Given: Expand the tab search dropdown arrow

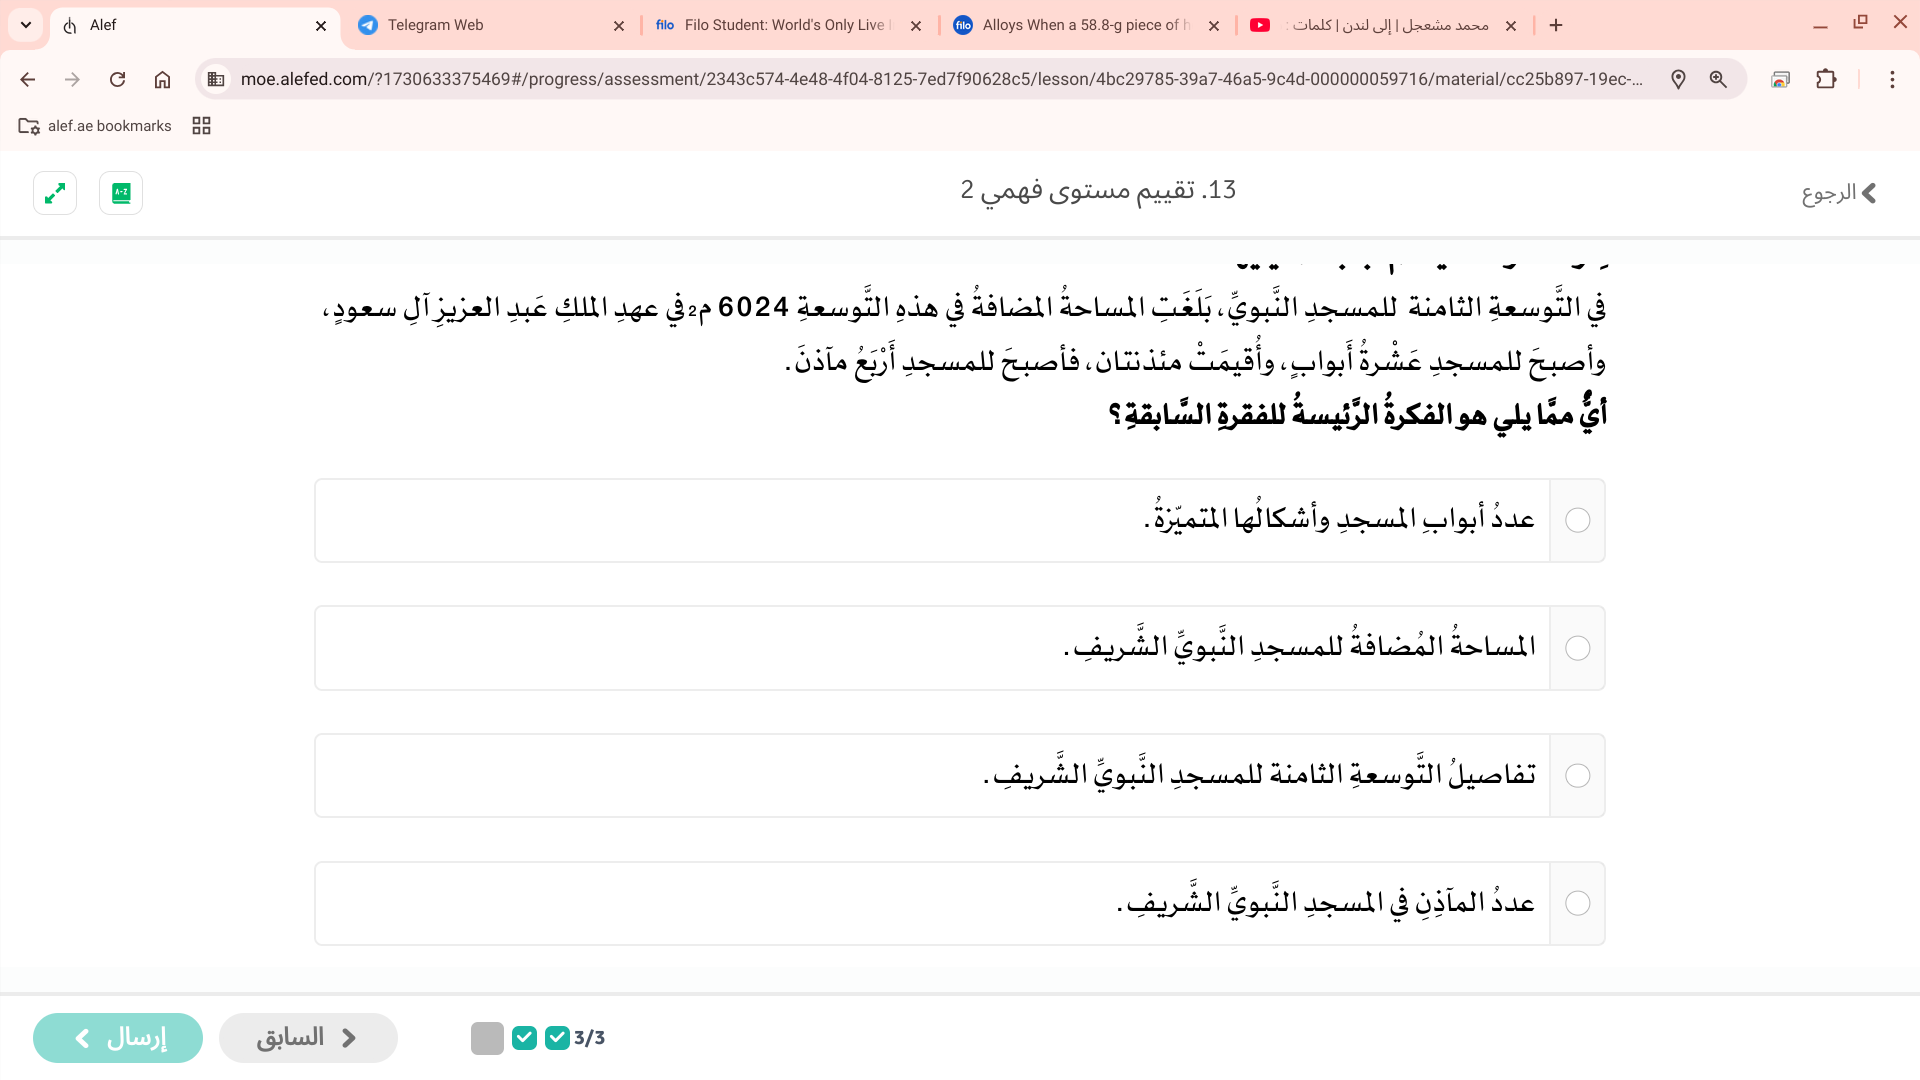Looking at the screenshot, I should tap(25, 25).
